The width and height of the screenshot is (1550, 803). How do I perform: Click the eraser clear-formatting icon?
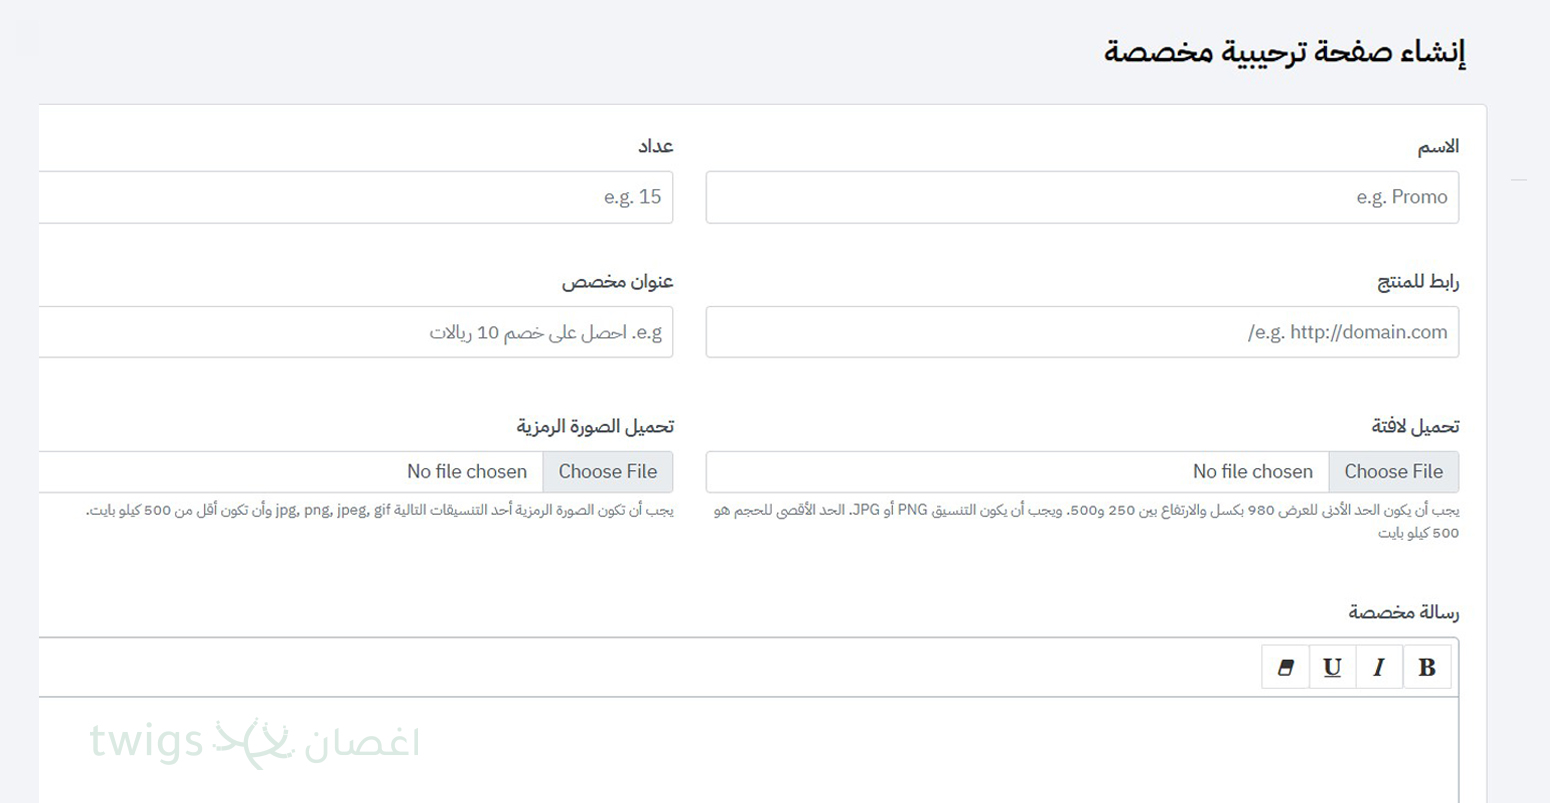(1286, 667)
